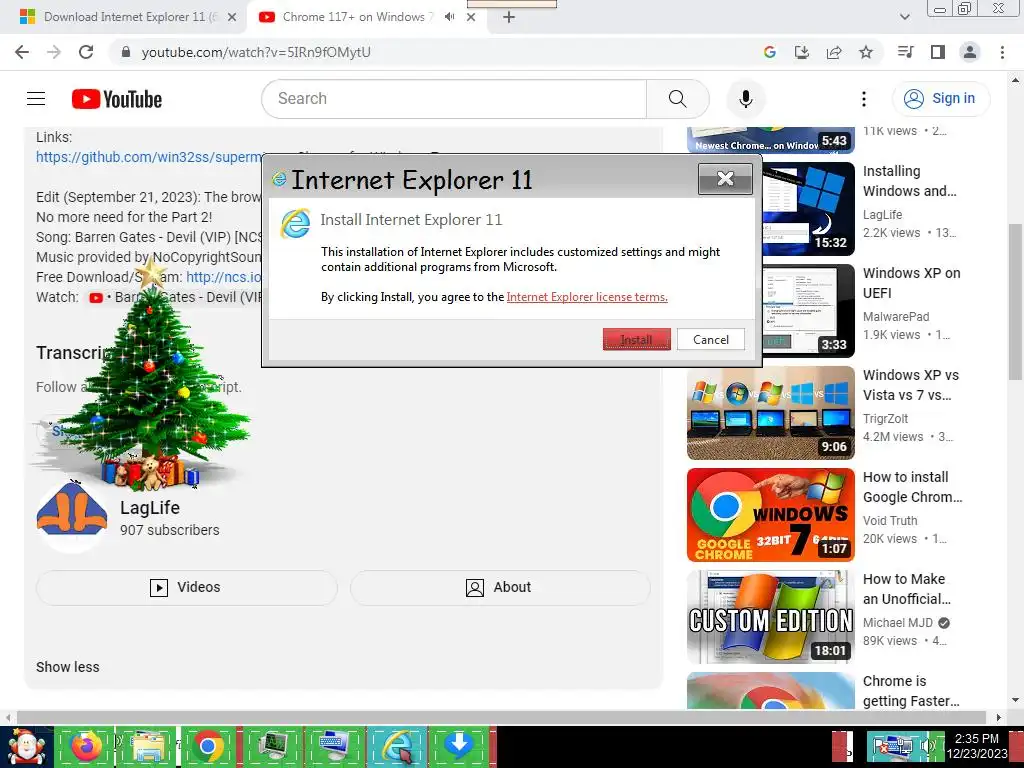Open the Internet Explorer taskbar icon
1024x768 pixels.
(397, 747)
